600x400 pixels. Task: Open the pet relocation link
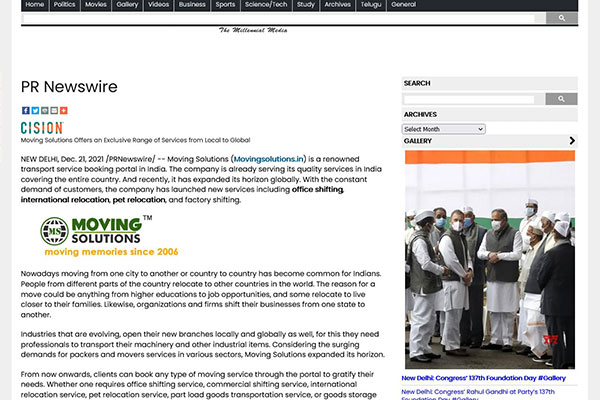tap(132, 200)
